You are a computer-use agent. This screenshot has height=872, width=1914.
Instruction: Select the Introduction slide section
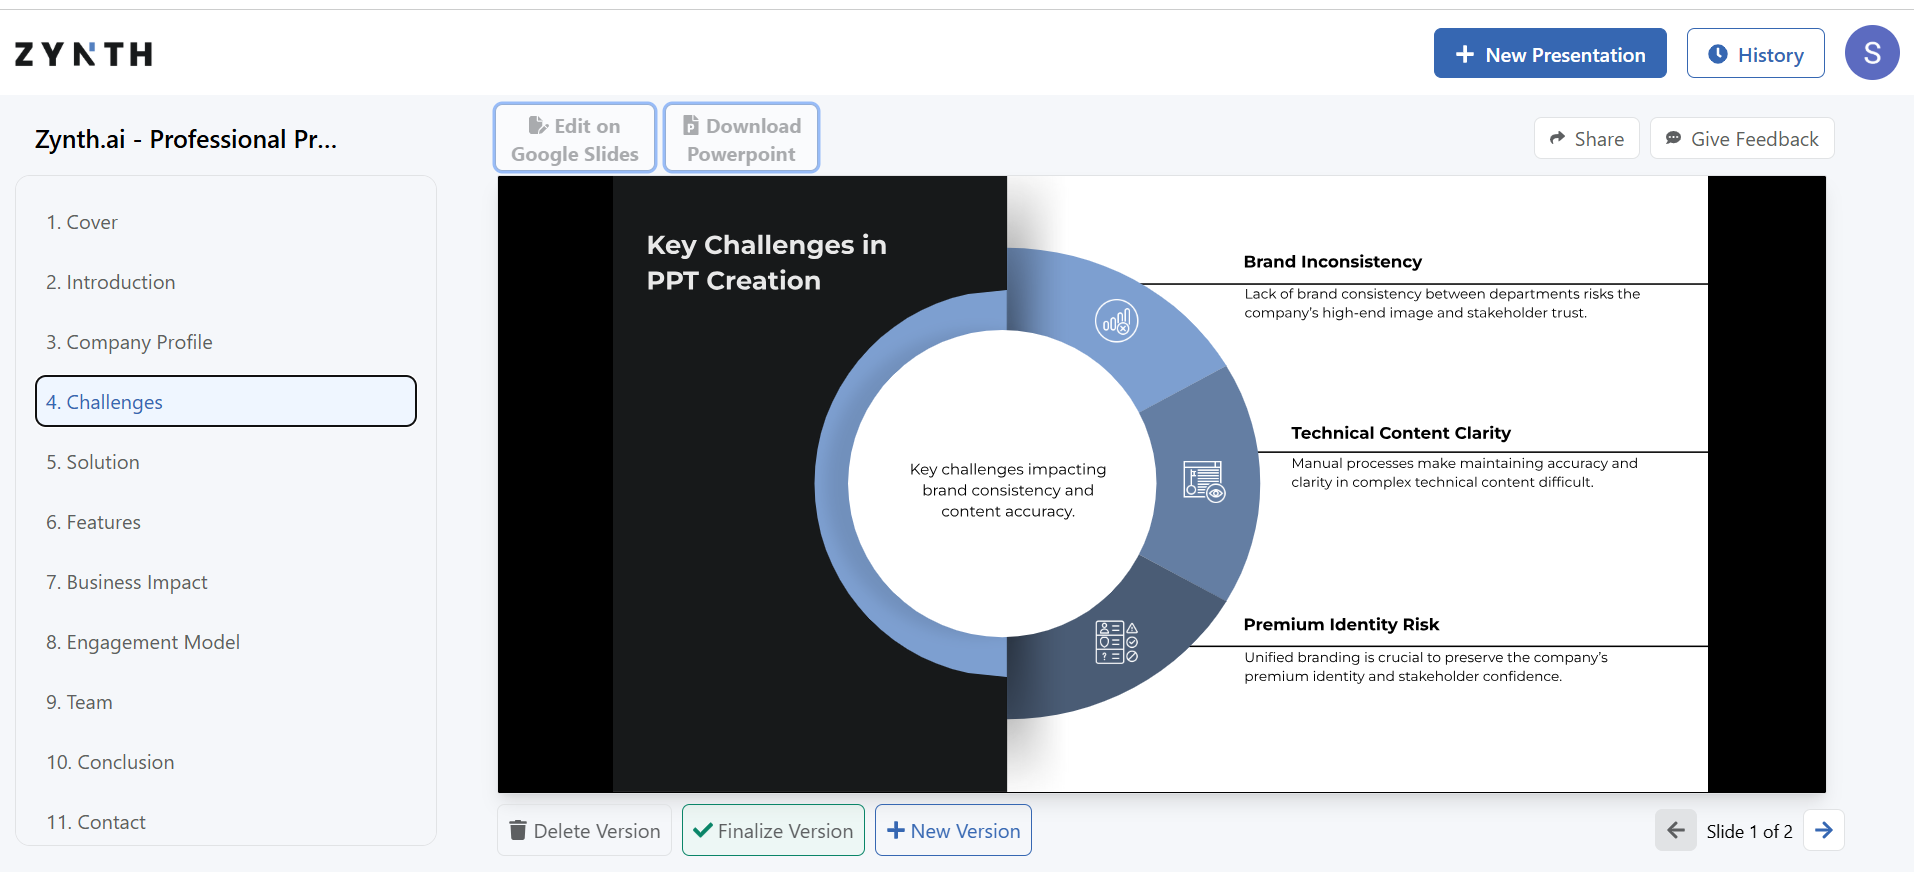(x=111, y=282)
